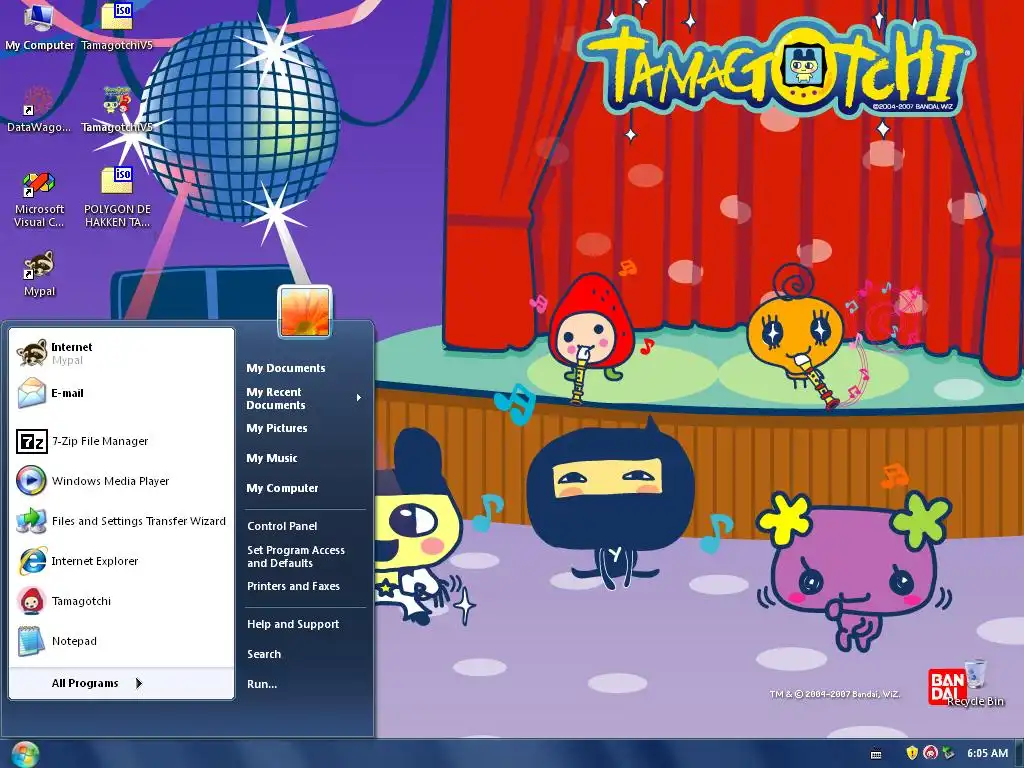
Task: Select the TamagotchiV5 ISO file icon
Action: pos(117,26)
